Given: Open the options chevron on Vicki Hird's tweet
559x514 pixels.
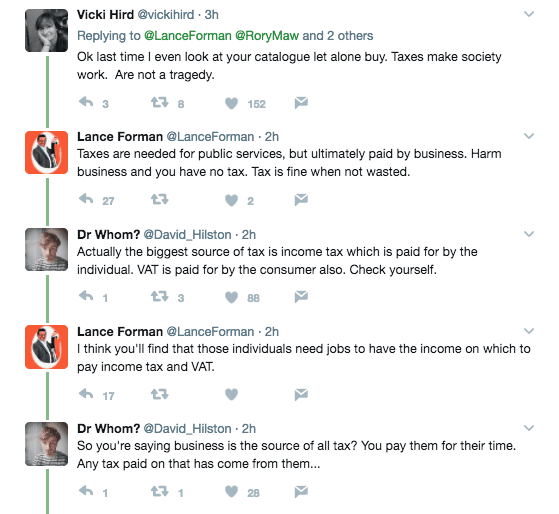Looking at the screenshot, I should point(529,14).
